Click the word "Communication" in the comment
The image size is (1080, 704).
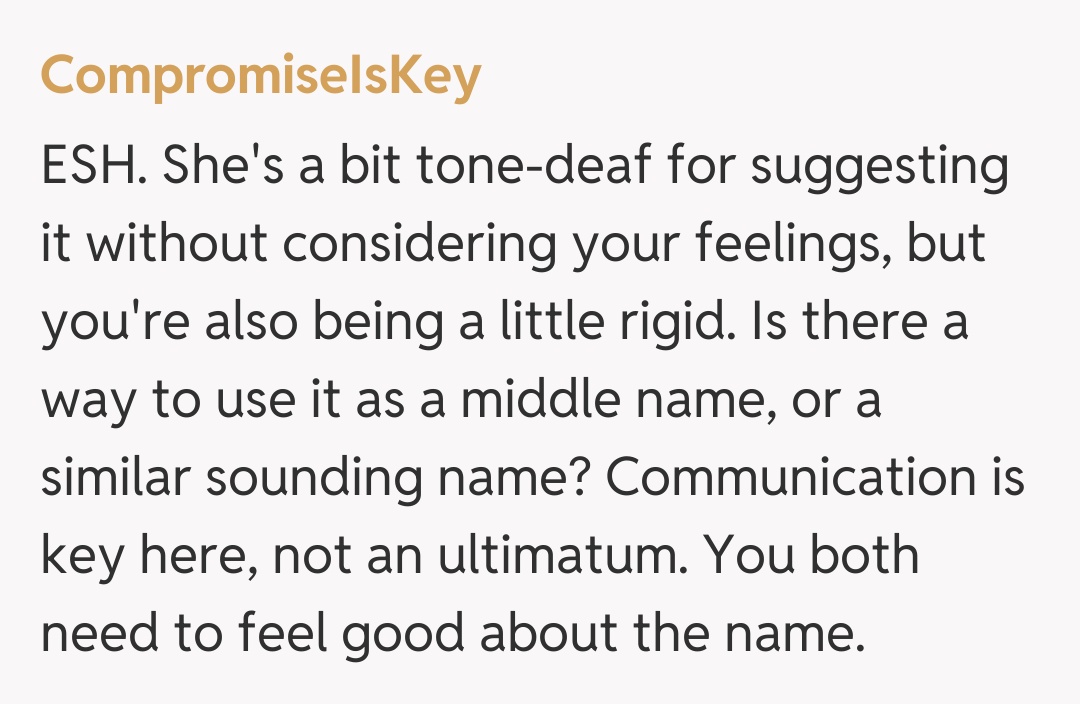click(780, 479)
